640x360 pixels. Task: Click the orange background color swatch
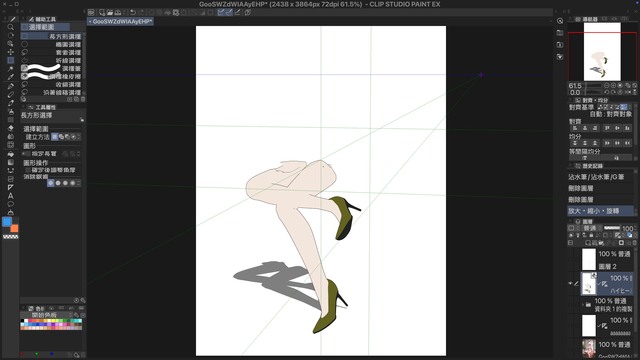click(15, 229)
